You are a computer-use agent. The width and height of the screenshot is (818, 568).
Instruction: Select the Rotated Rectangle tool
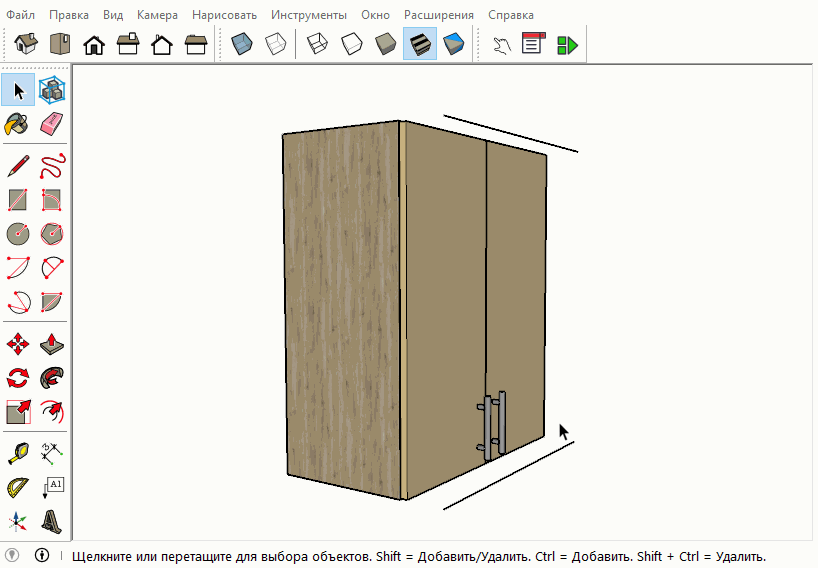click(52, 200)
